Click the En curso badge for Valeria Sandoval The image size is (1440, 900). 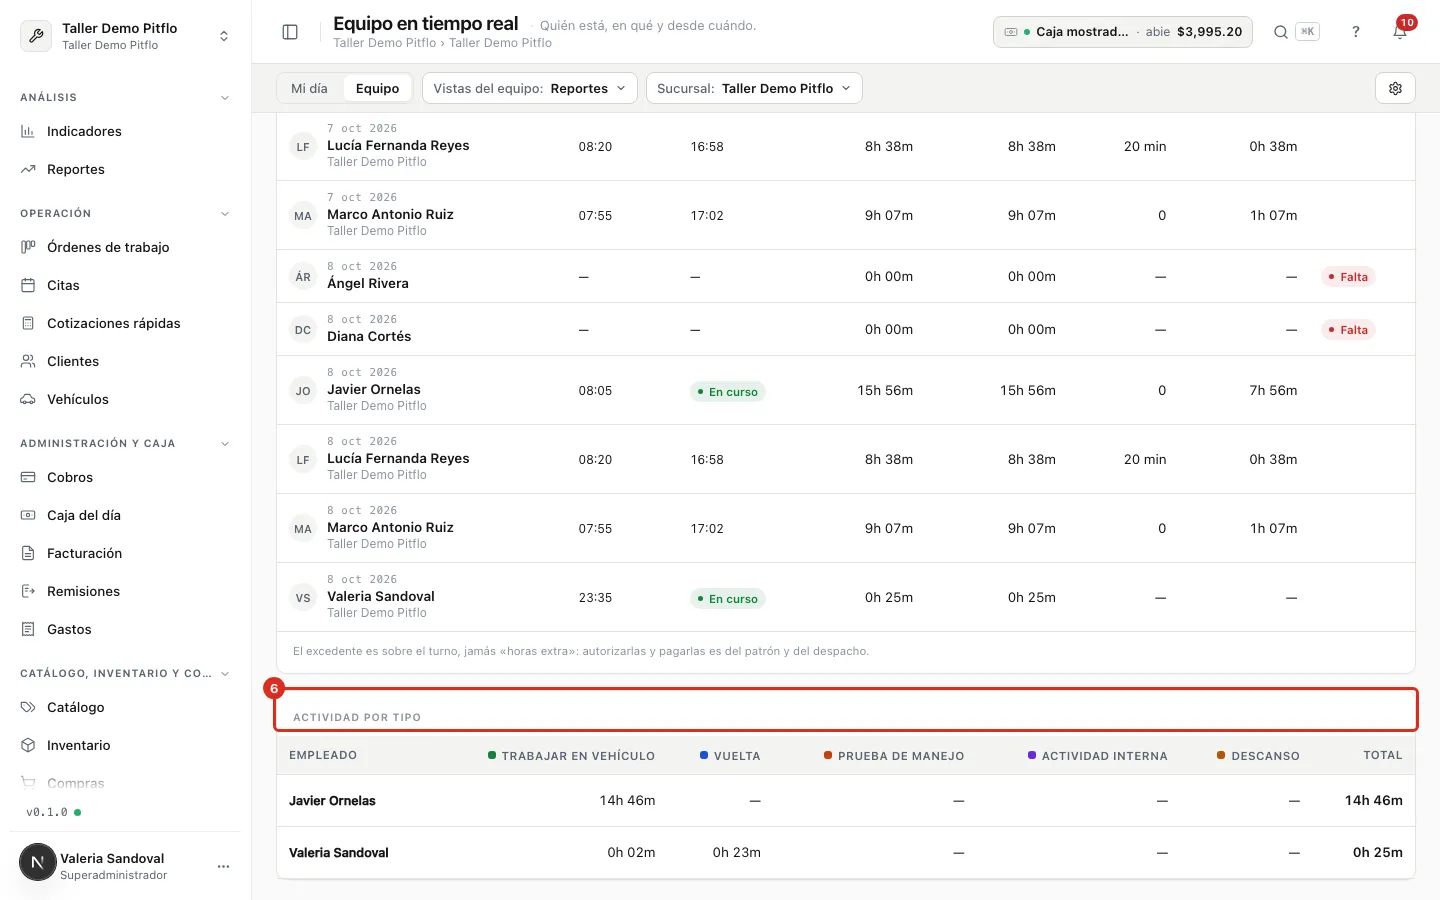click(728, 599)
